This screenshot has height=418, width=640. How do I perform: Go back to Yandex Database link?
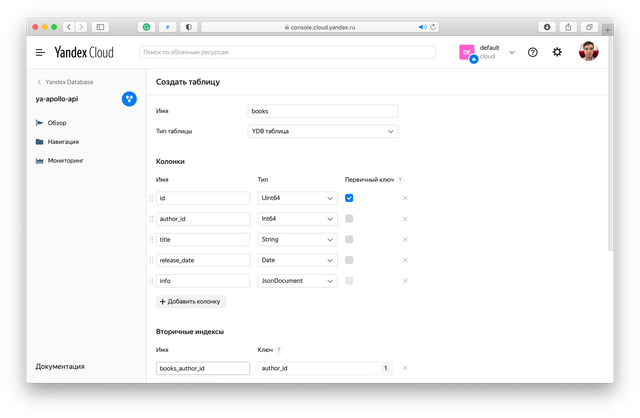point(70,82)
